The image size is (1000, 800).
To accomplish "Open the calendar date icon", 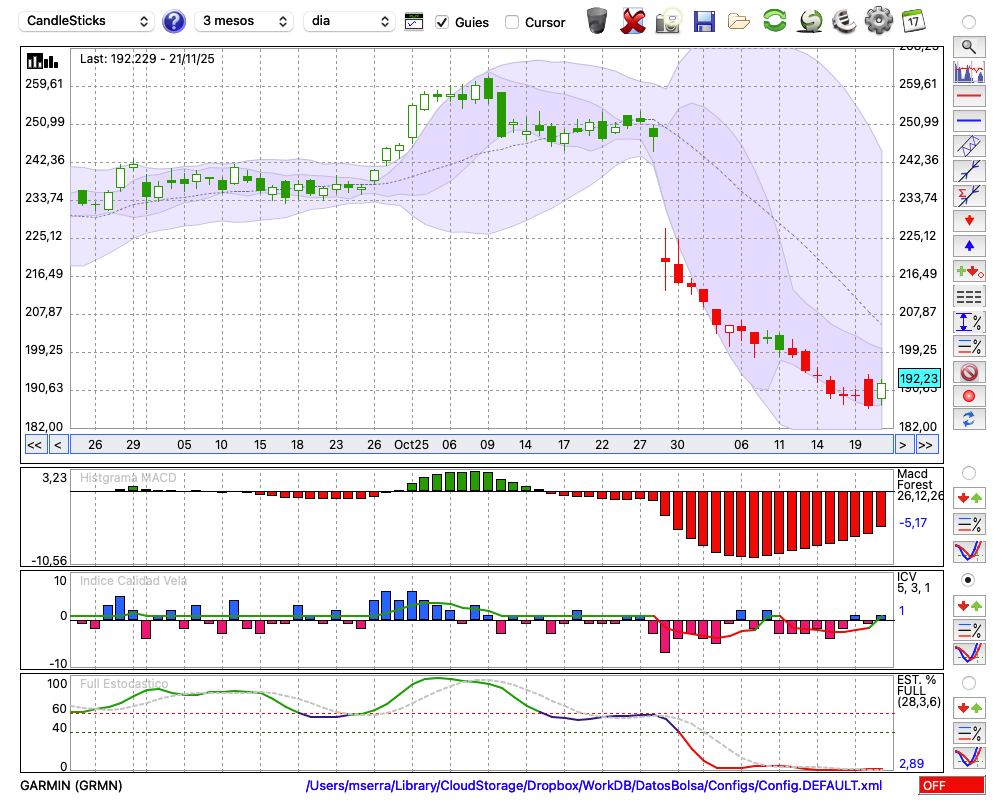I will pyautogui.click(x=913, y=21).
